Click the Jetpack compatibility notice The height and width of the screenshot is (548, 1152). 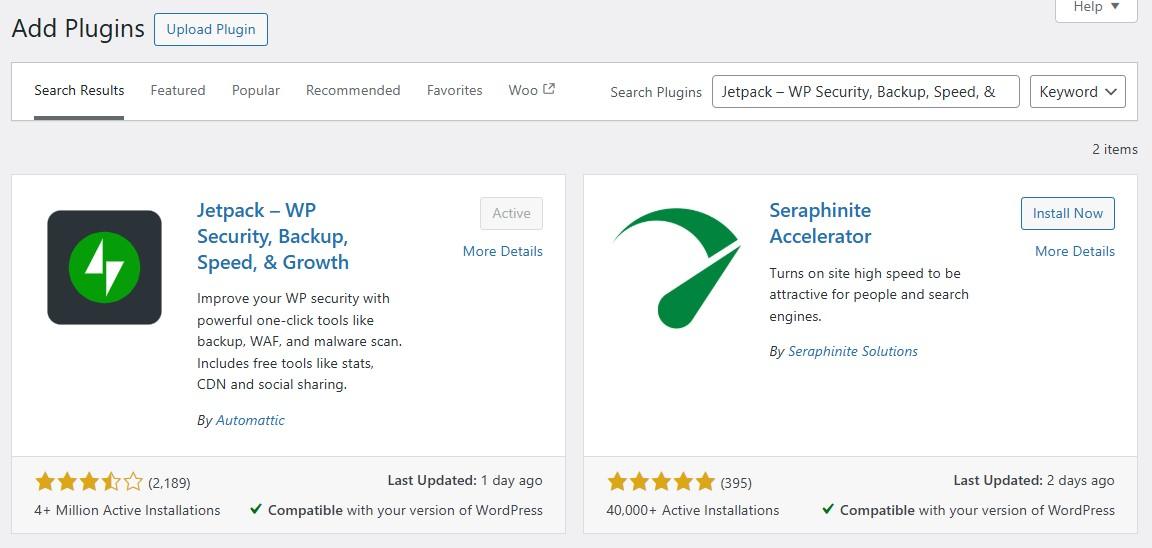[396, 510]
